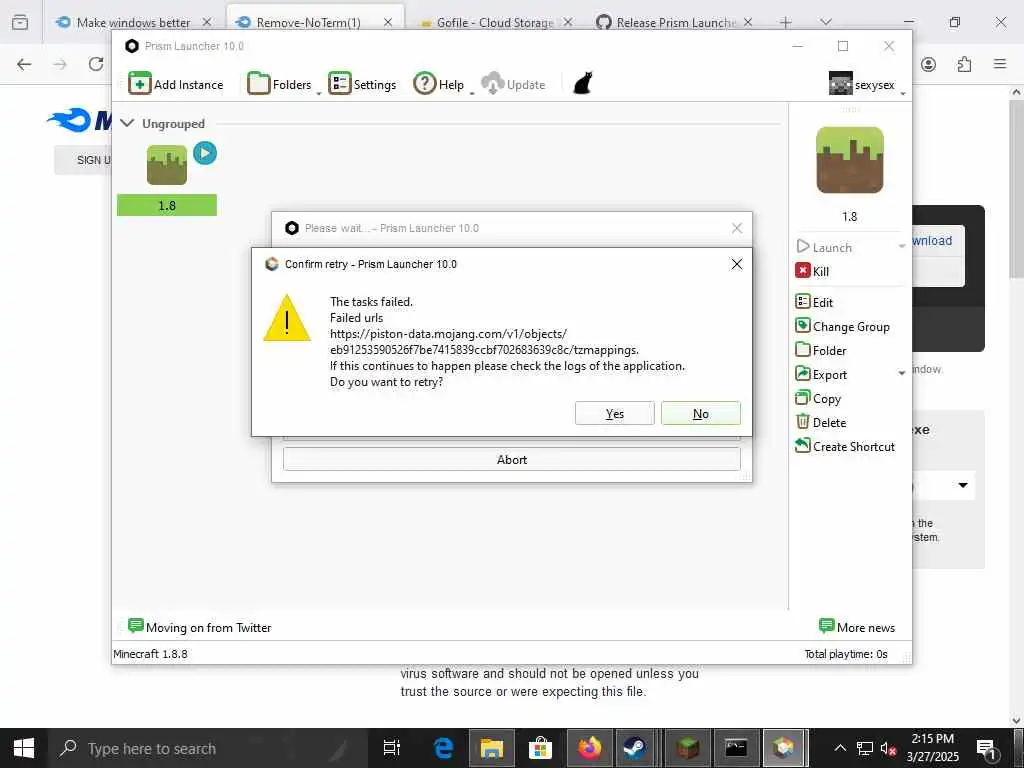Image resolution: width=1024 pixels, height=768 pixels.
Task: Open browser extensions puzzle icon
Action: (964, 64)
